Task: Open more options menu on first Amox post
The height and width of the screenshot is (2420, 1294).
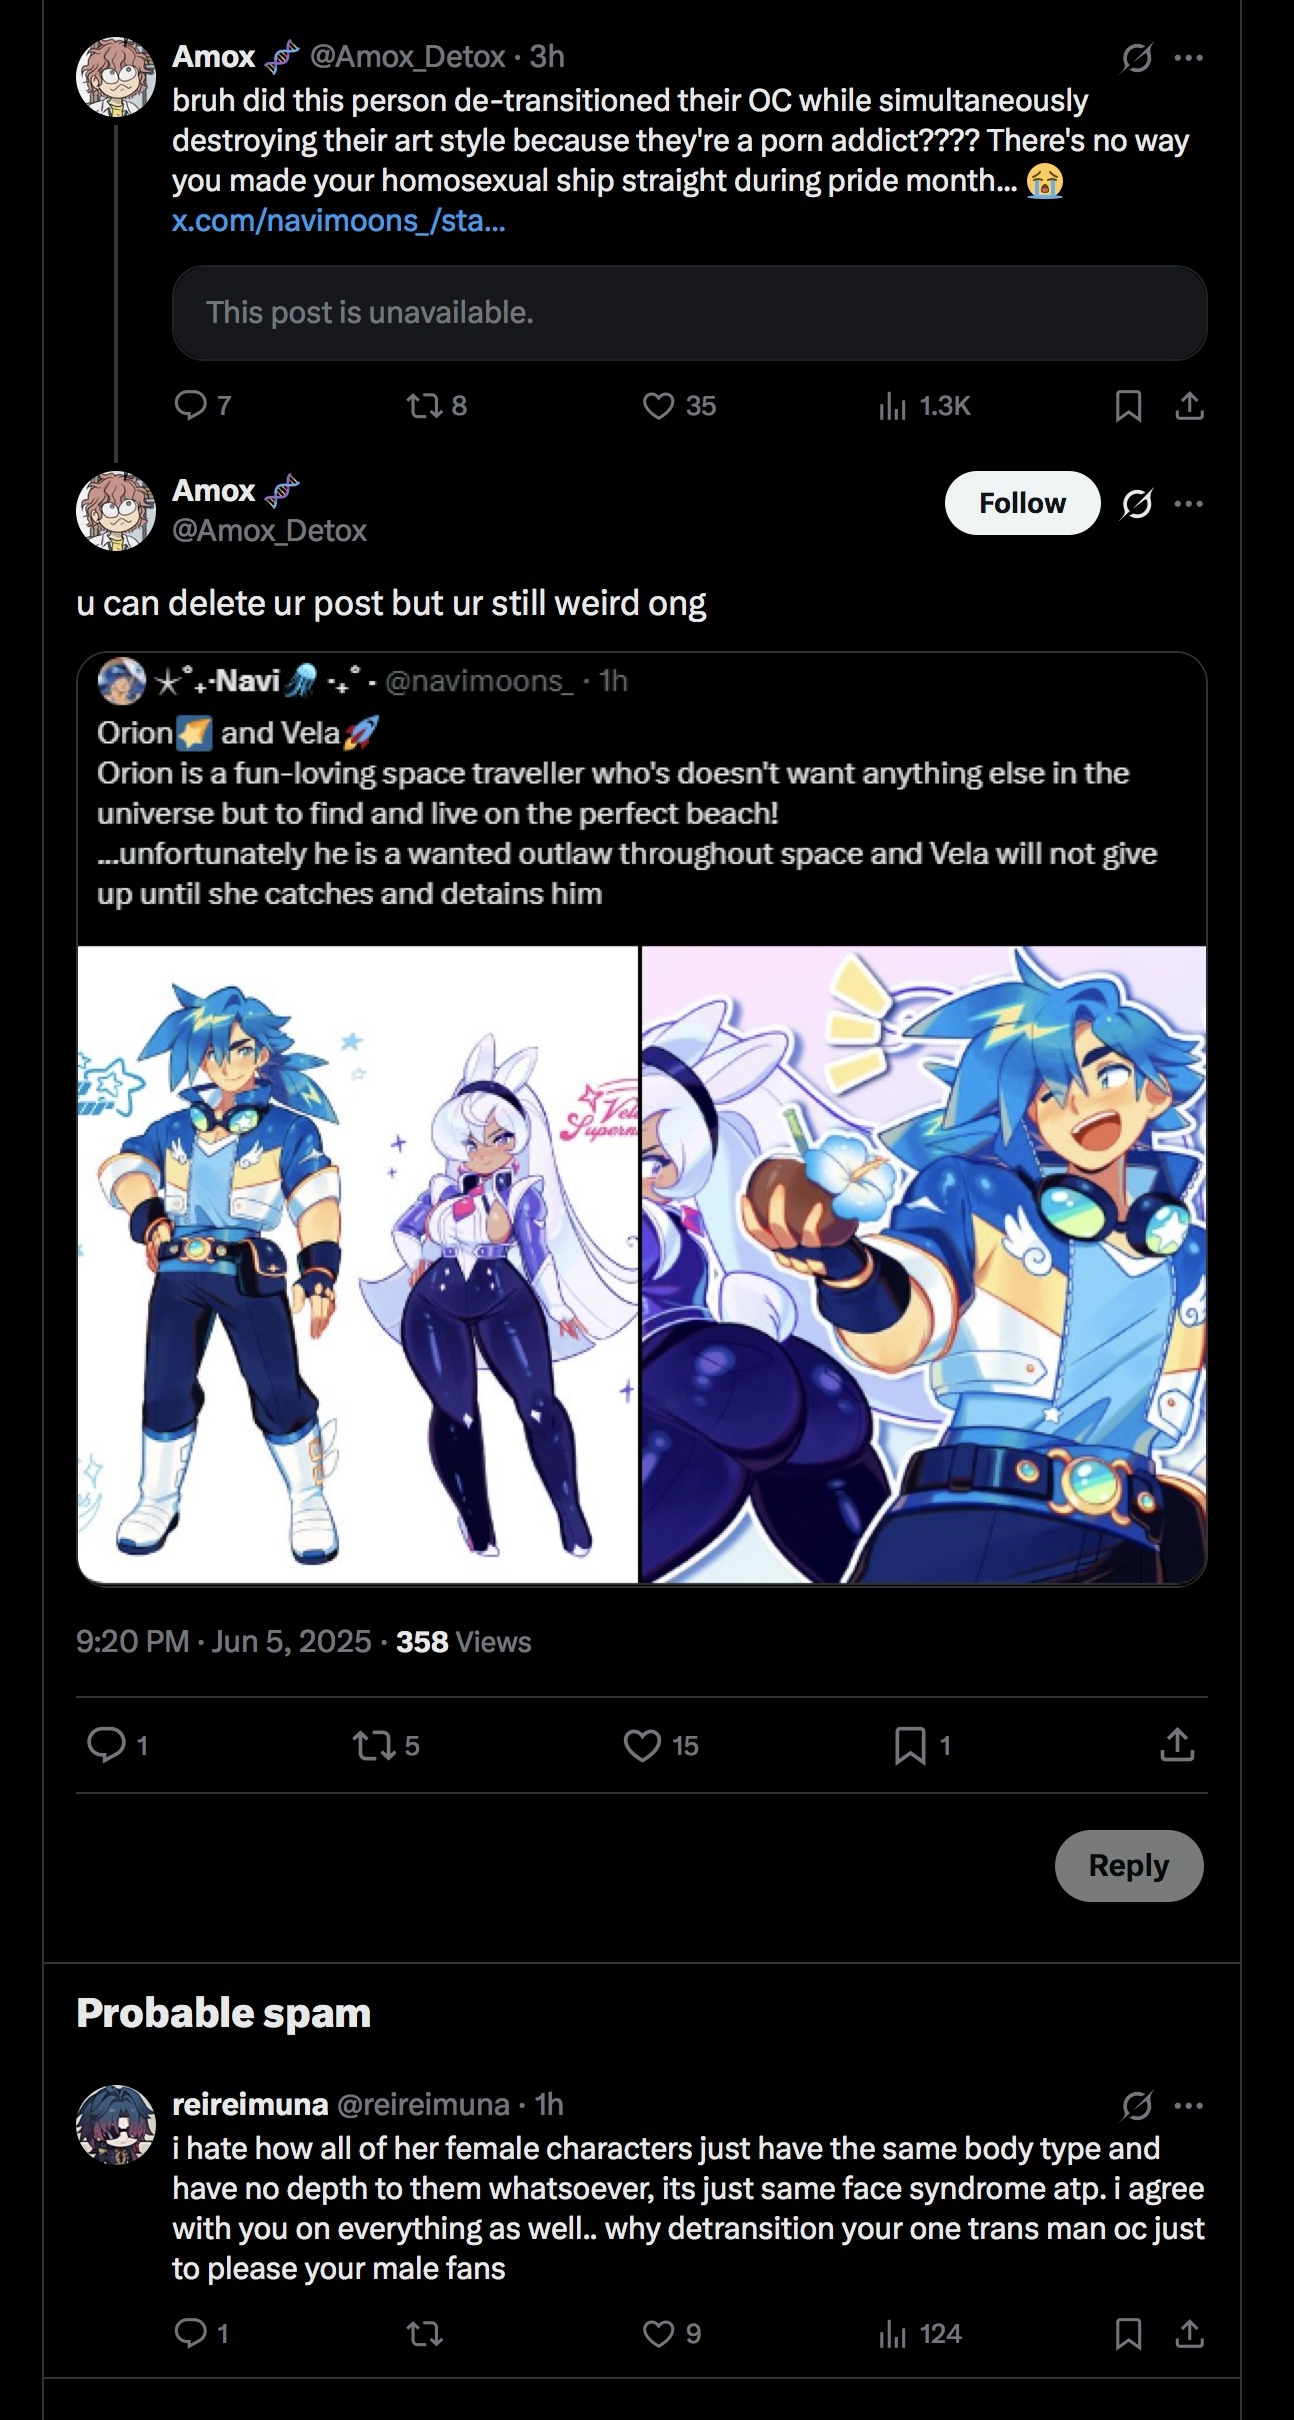Action: [x=1188, y=58]
